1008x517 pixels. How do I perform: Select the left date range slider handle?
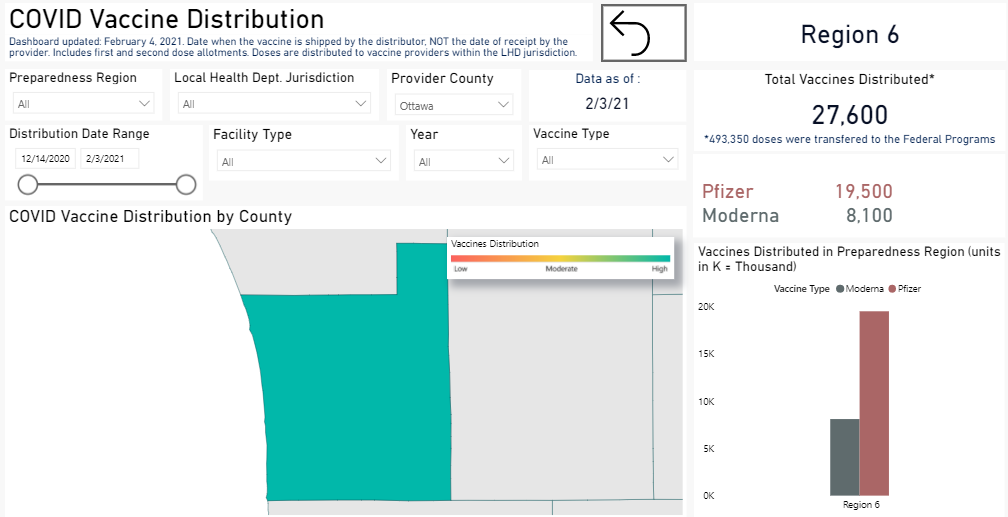pos(28,184)
